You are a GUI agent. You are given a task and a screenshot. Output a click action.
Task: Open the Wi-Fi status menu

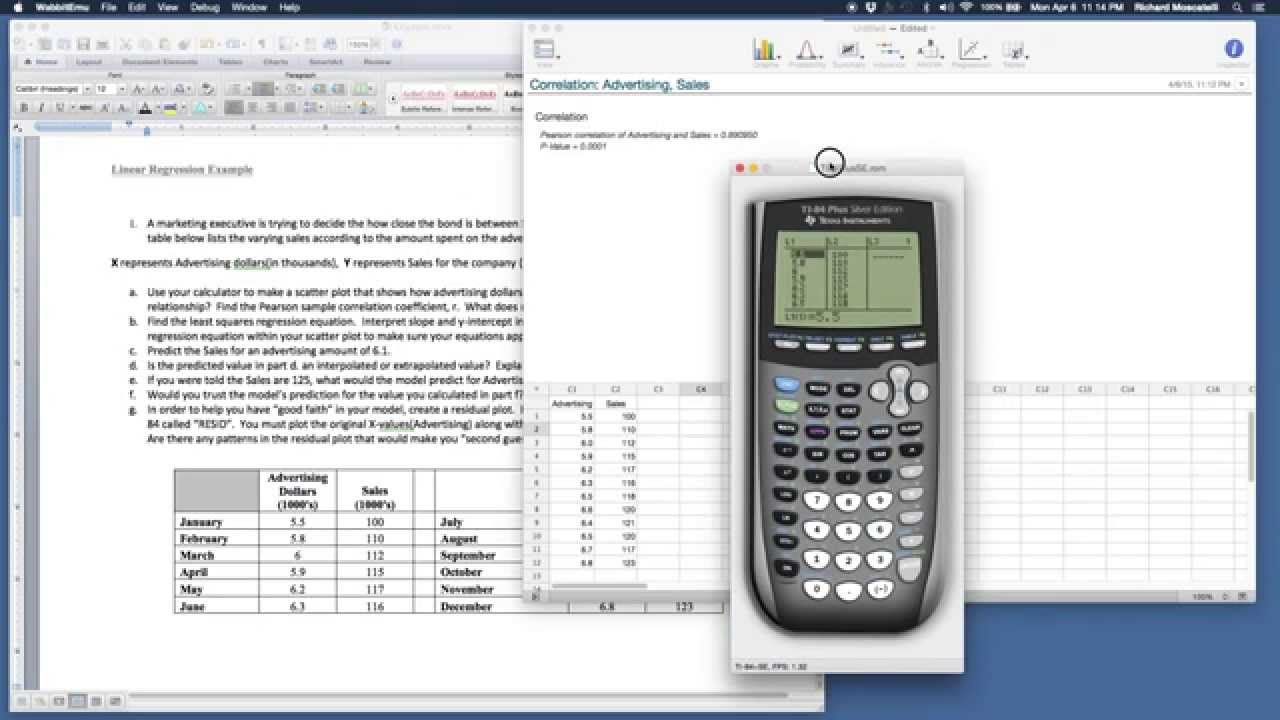tap(966, 7)
